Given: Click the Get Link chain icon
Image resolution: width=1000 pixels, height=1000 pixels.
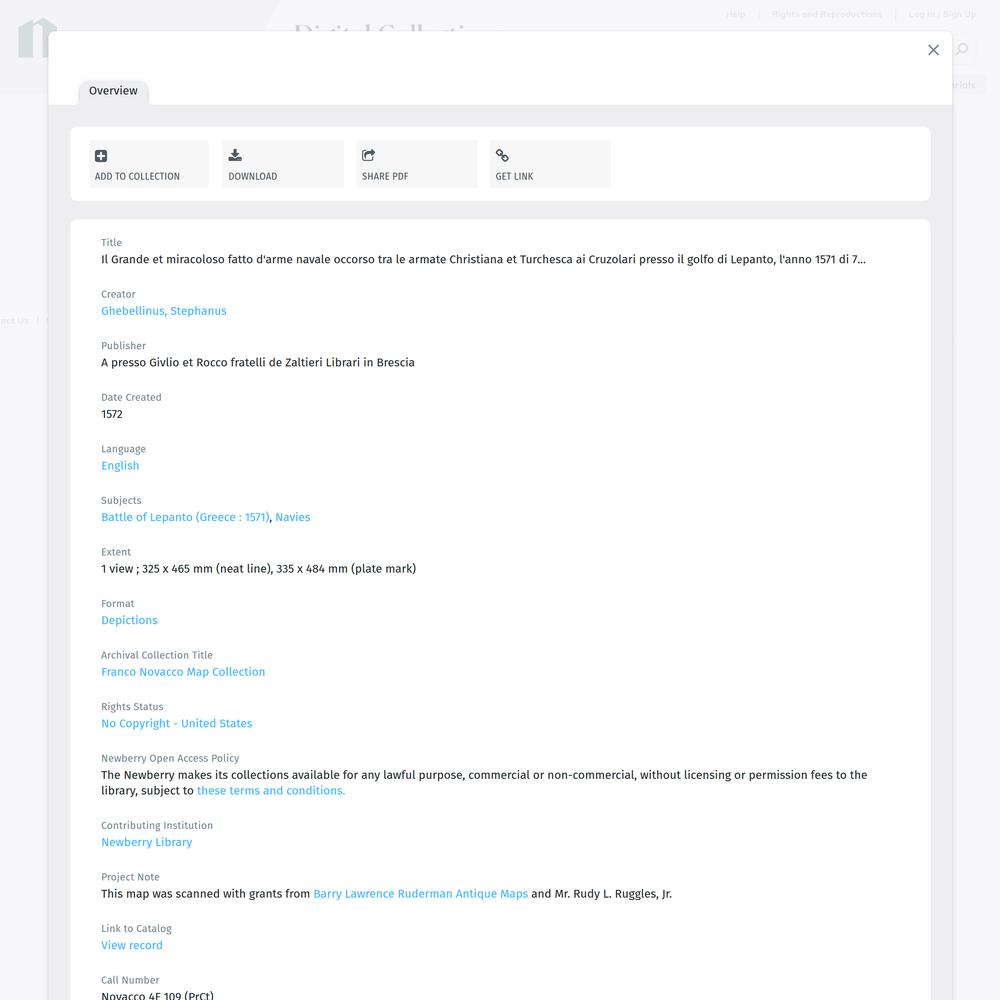Looking at the screenshot, I should [503, 155].
